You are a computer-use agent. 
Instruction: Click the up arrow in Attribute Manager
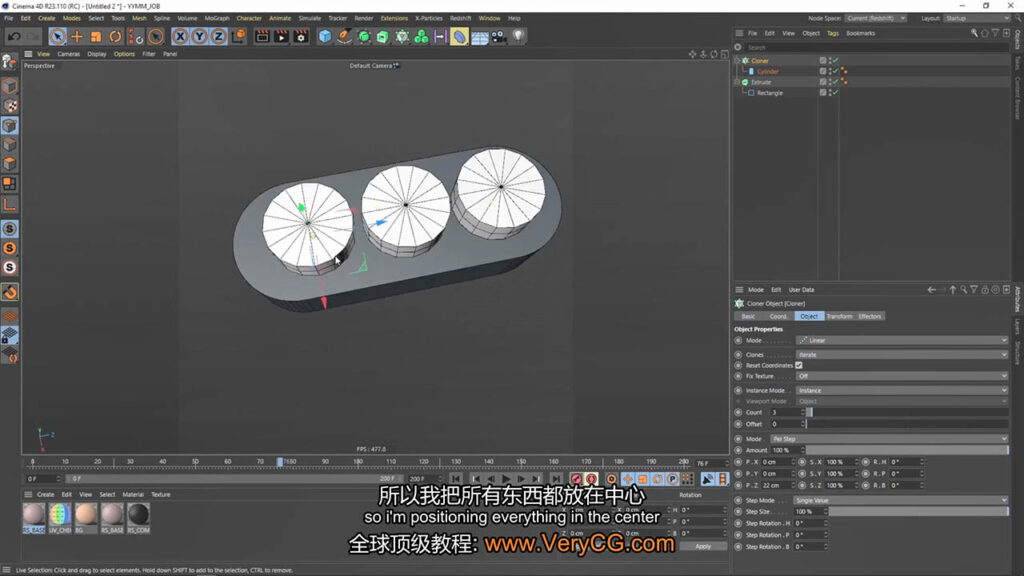click(953, 289)
